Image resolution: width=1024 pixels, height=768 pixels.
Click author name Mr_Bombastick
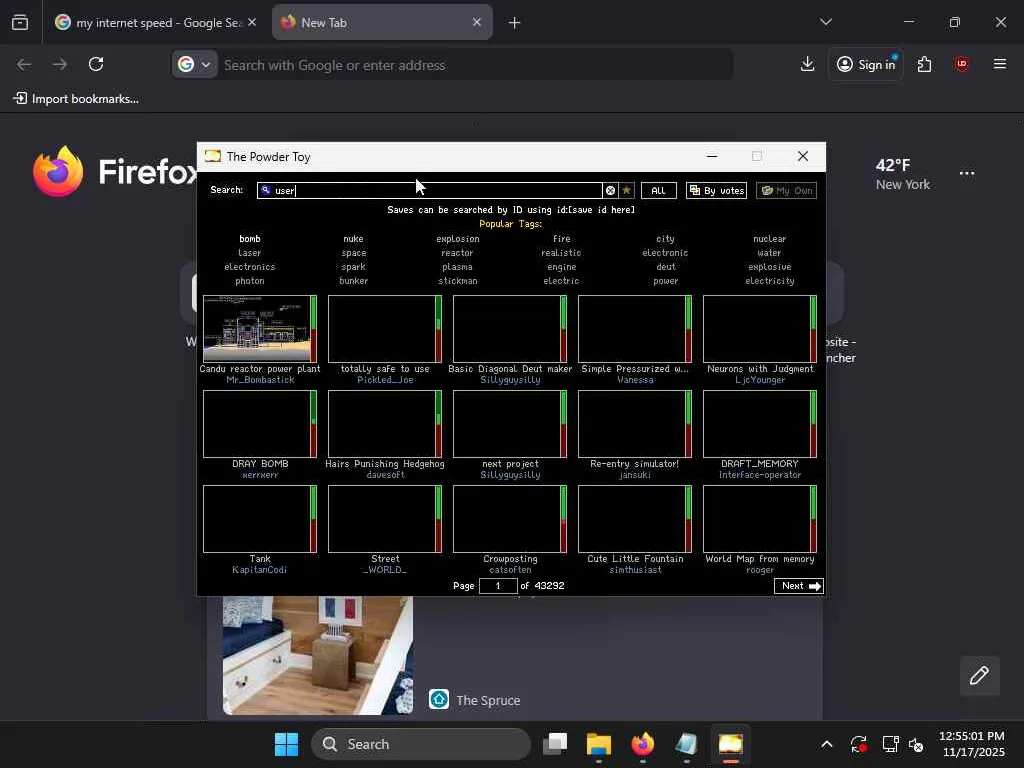(x=260, y=380)
